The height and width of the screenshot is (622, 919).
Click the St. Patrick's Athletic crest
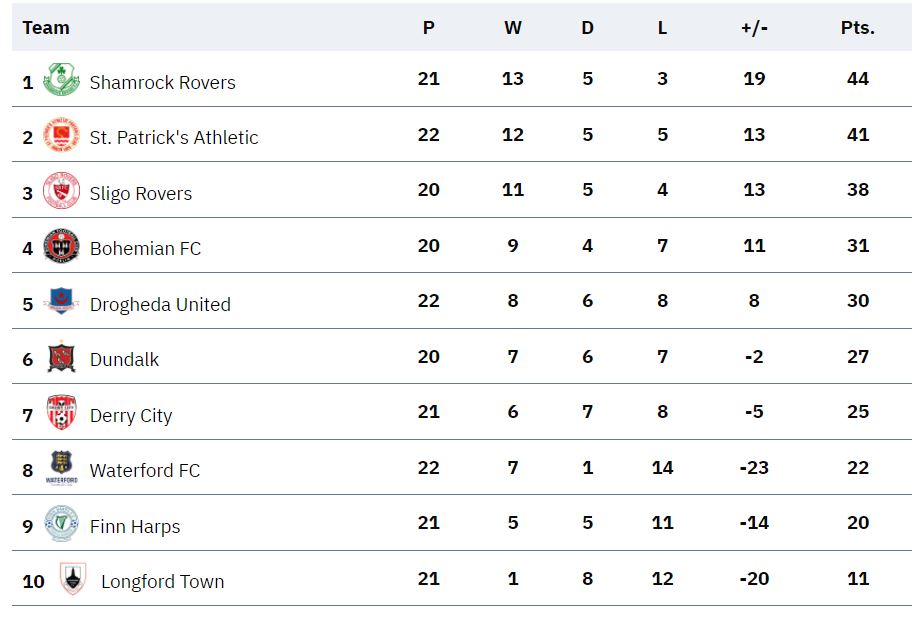point(62,135)
